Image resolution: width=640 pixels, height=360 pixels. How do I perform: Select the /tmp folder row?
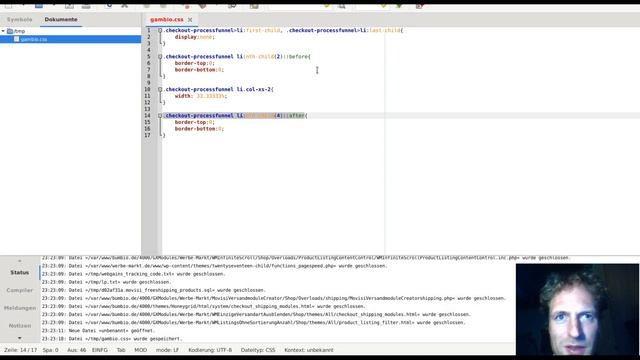coord(70,31)
